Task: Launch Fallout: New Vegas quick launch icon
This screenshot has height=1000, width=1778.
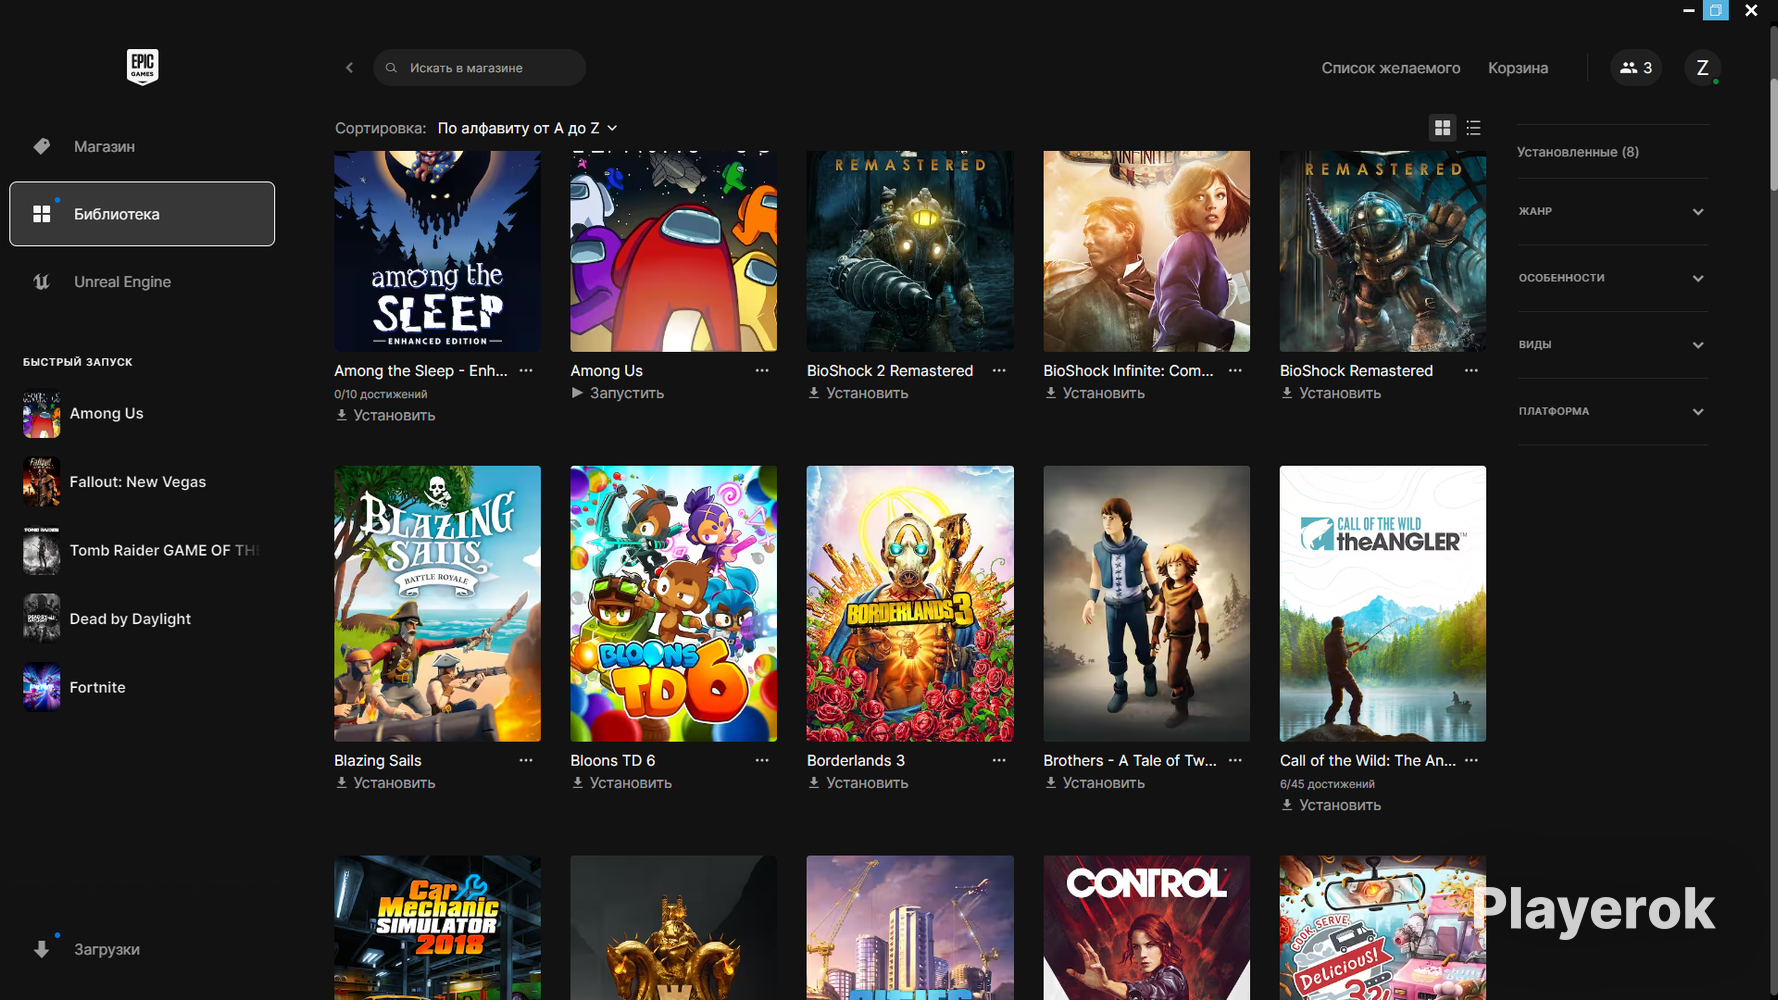Action: tap(41, 482)
